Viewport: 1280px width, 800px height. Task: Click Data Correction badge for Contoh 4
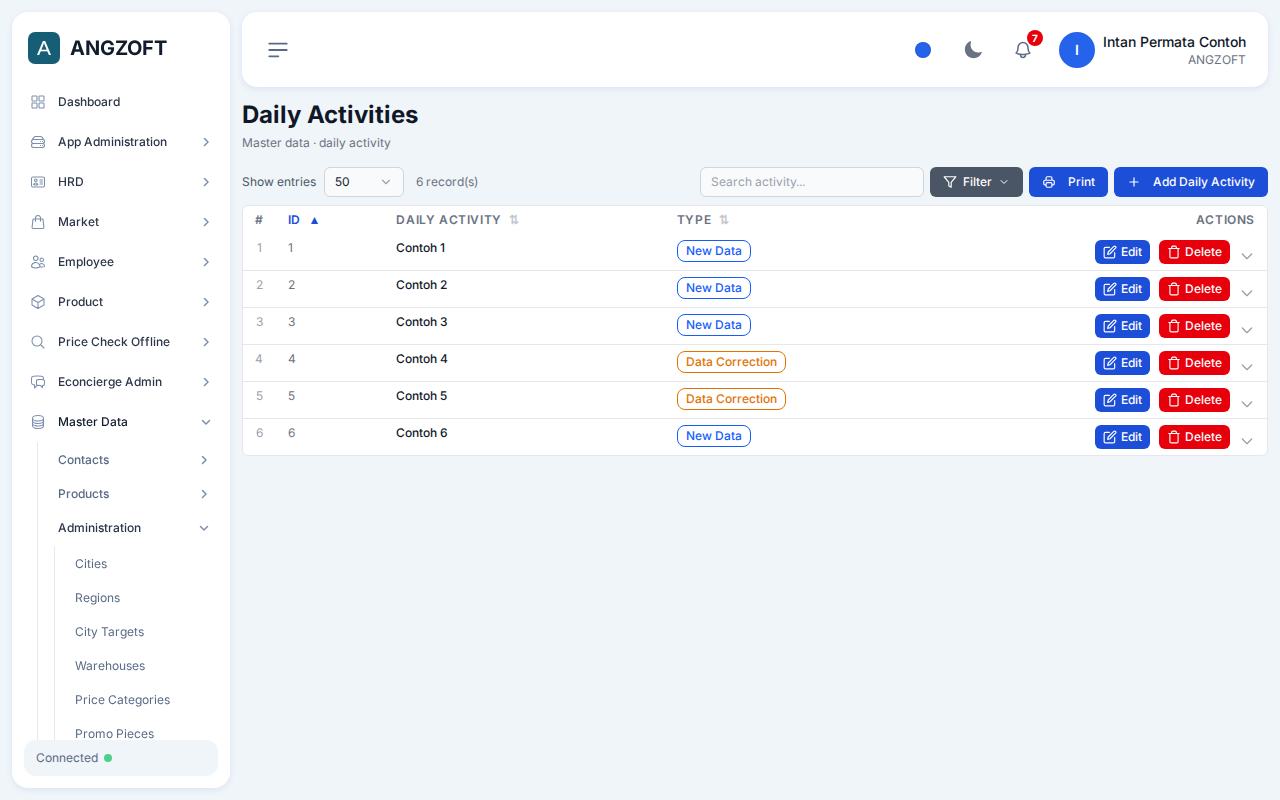pyautogui.click(x=731, y=362)
